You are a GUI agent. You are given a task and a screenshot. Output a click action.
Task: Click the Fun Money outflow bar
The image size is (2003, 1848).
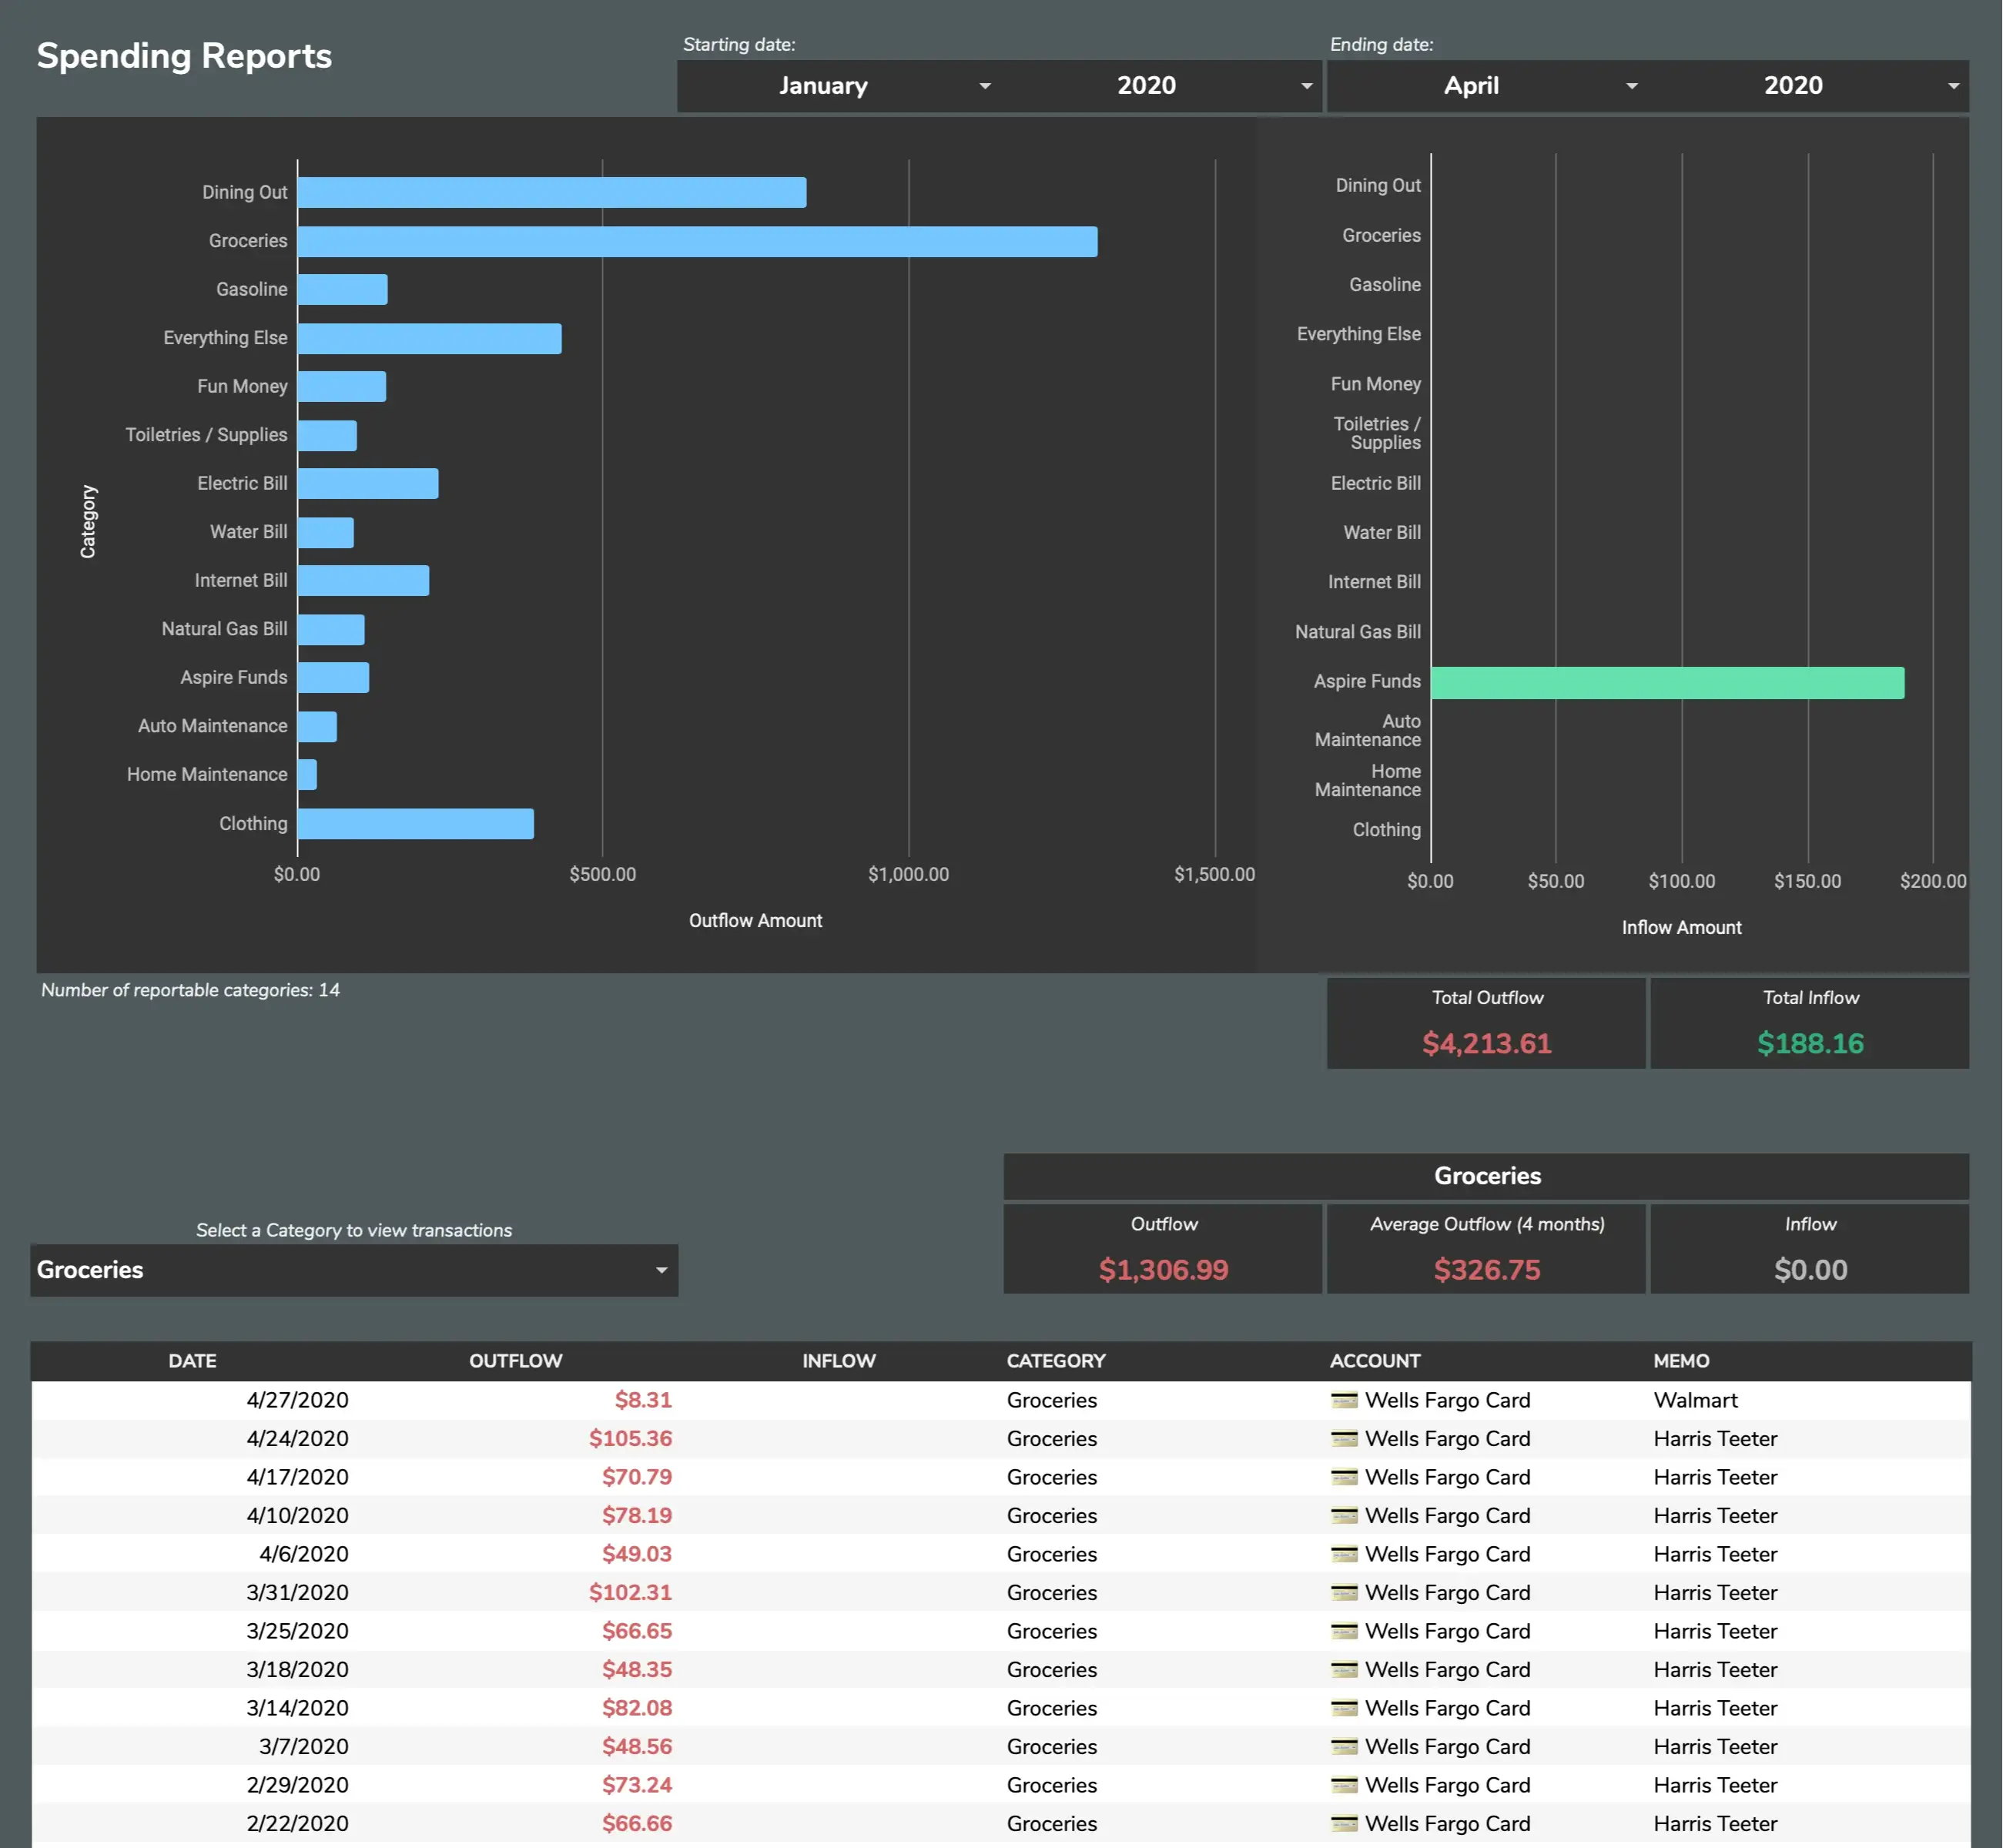[342, 387]
